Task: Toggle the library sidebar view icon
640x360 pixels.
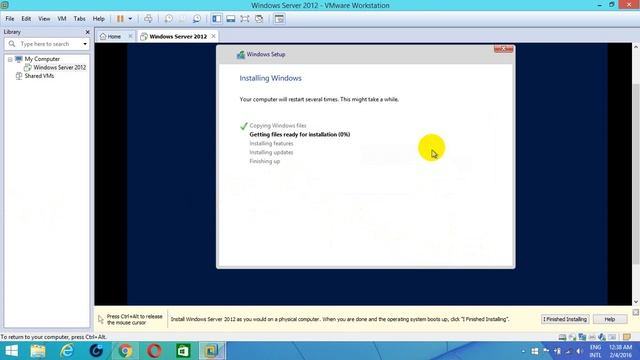Action: [217, 19]
